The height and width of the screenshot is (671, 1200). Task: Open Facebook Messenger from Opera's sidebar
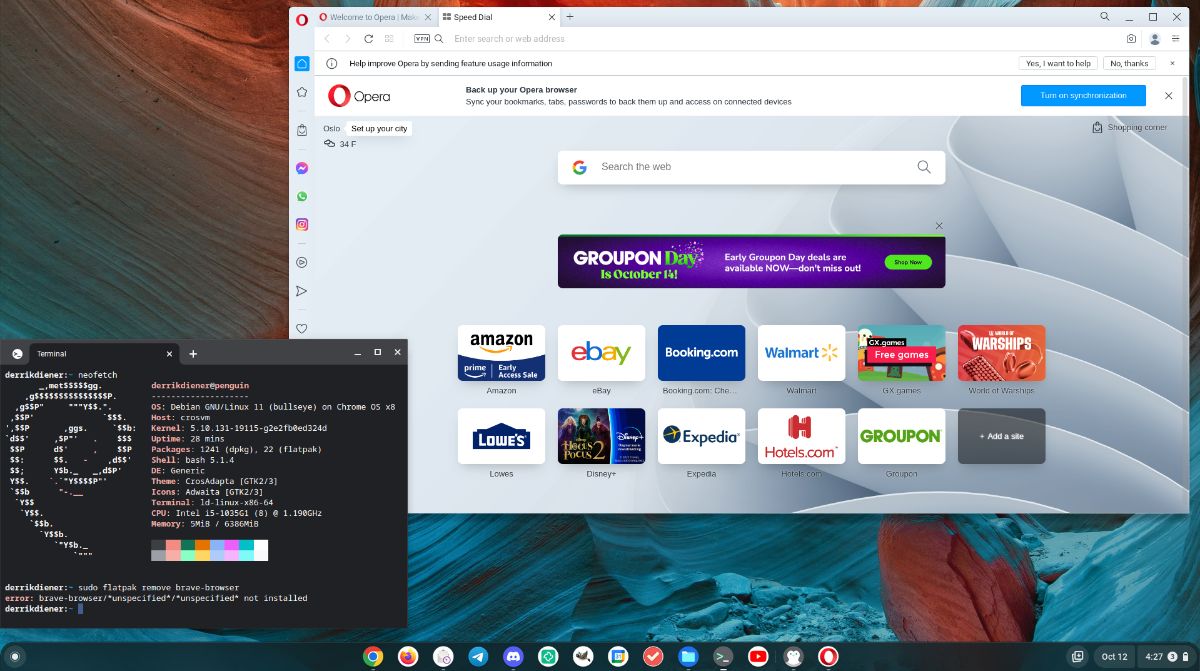(302, 168)
